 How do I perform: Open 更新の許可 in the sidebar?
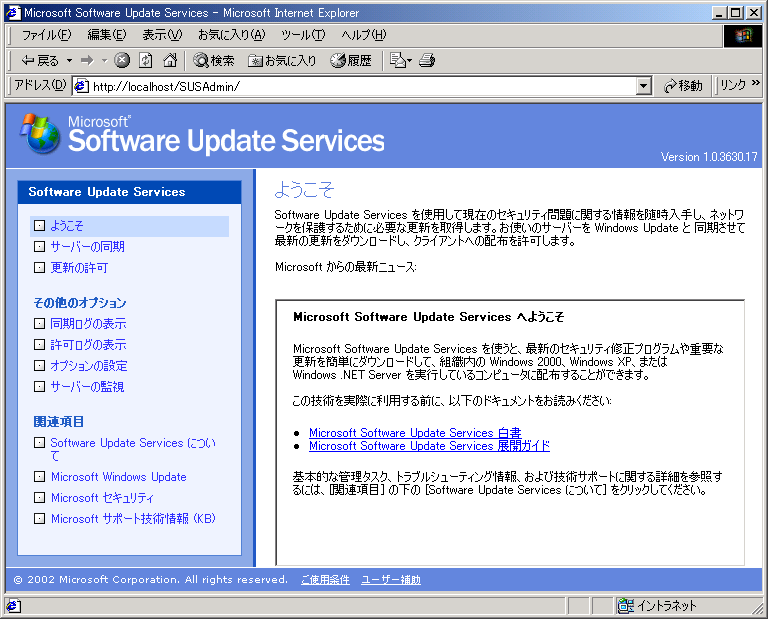[79, 268]
